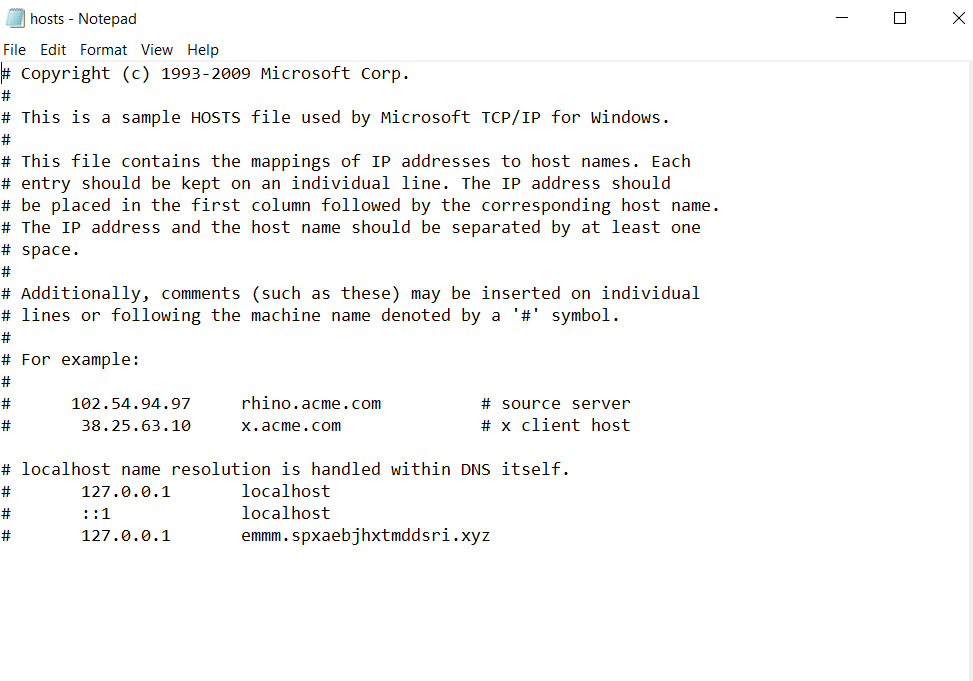Screen dimensions: 973x681
Task: Open the View menu
Action: (x=157, y=49)
